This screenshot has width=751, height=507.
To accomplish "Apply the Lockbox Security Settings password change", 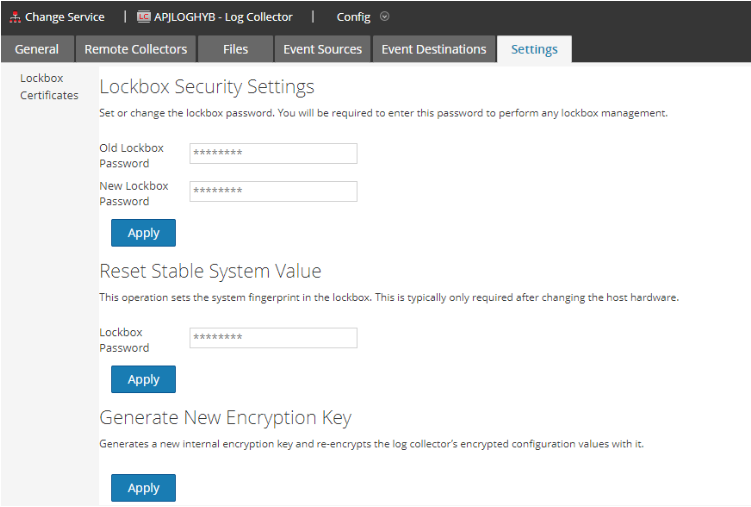I will (x=143, y=233).
